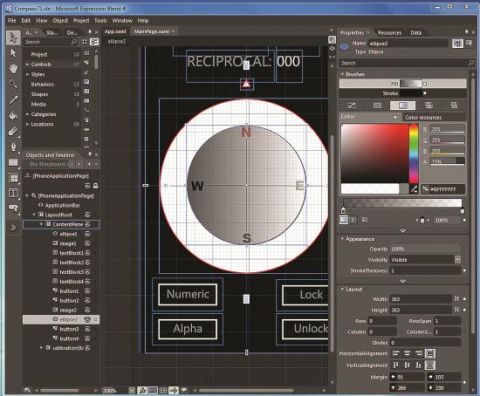The height and width of the screenshot is (396, 480).
Task: Show the Properties view button beside Name
Action: (458, 43)
